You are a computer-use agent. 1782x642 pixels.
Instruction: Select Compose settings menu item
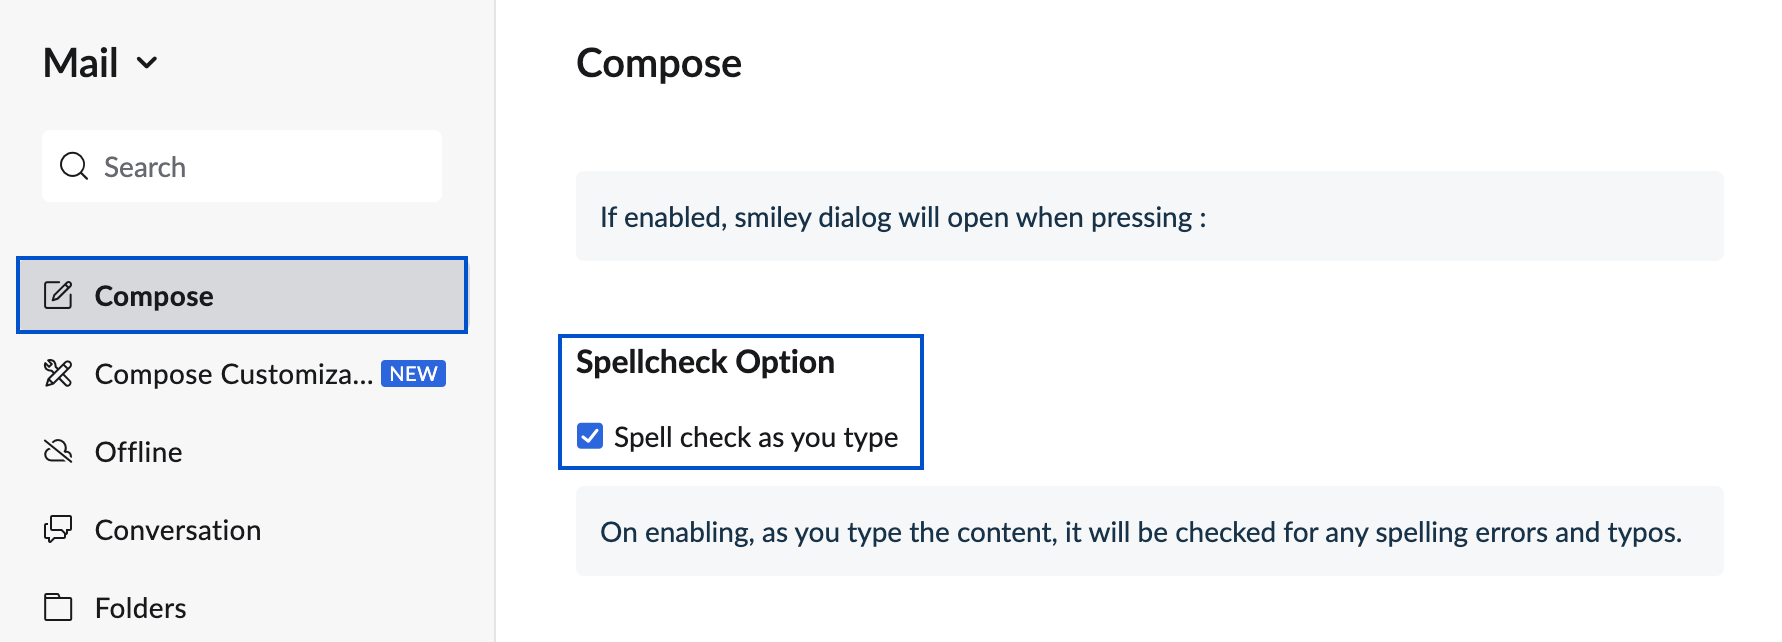154,296
